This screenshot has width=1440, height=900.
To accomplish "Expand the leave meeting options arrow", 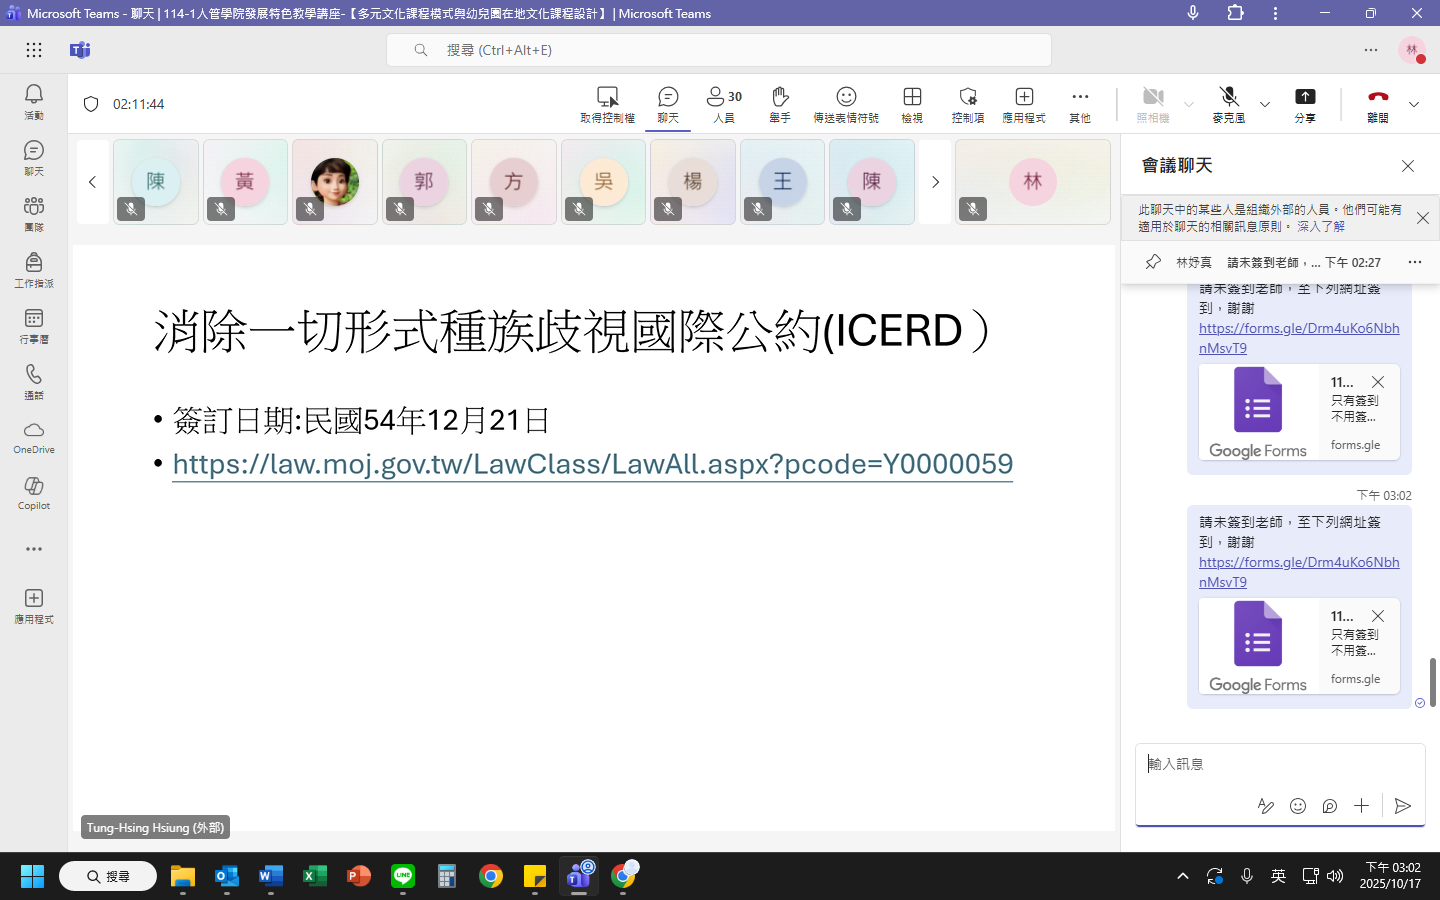I will click(1414, 104).
